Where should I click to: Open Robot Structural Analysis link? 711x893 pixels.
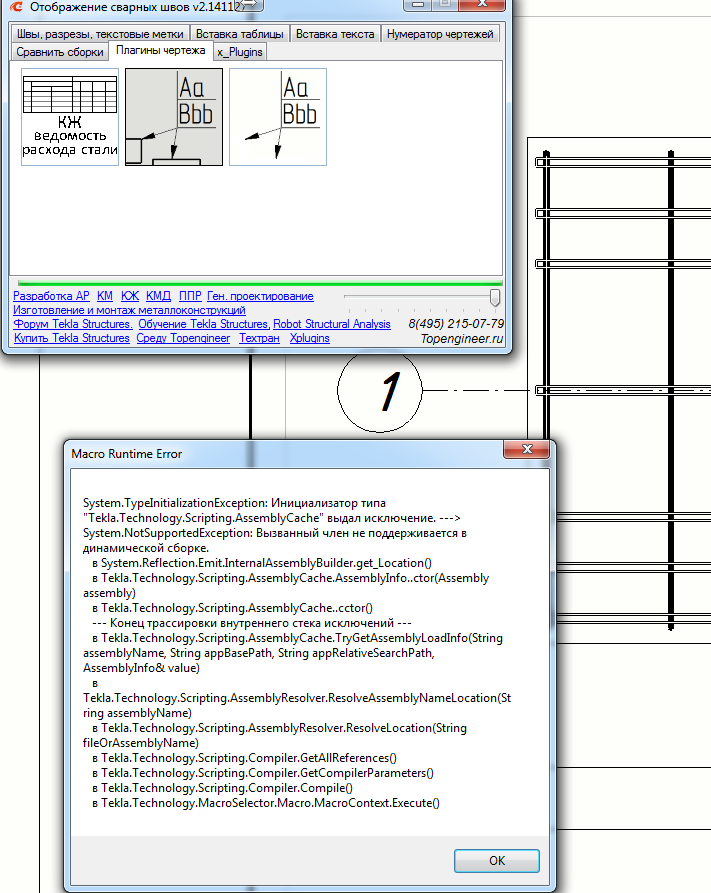(x=332, y=324)
